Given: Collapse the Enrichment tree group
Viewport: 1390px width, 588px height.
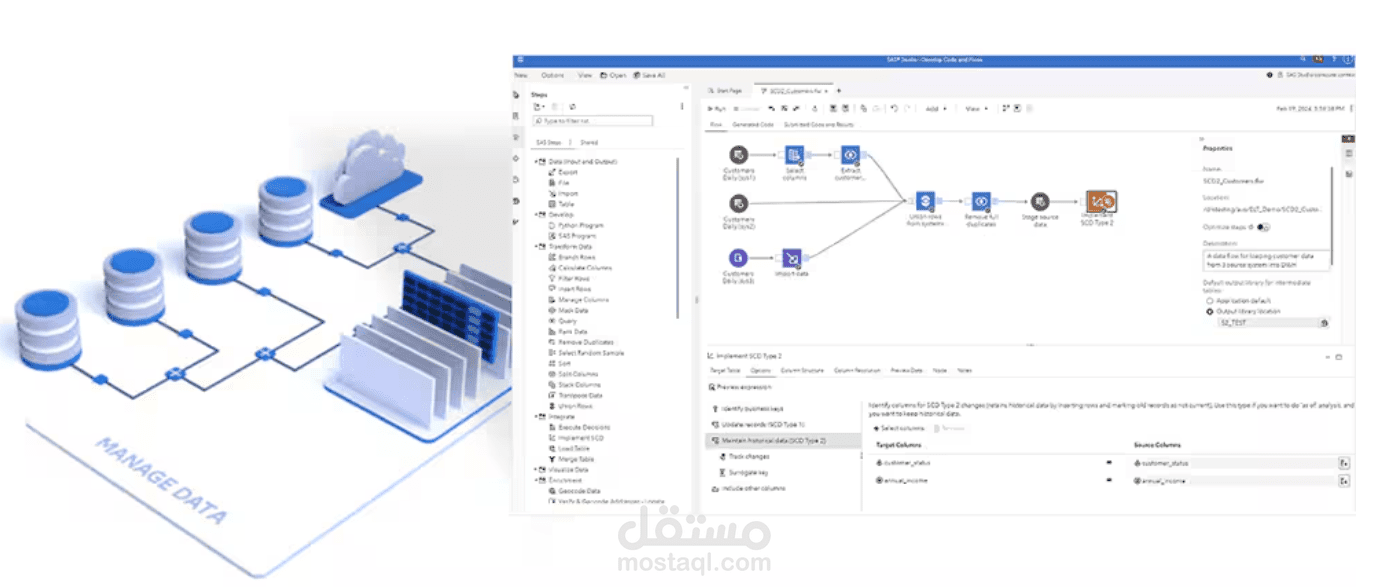Looking at the screenshot, I should coord(535,480).
